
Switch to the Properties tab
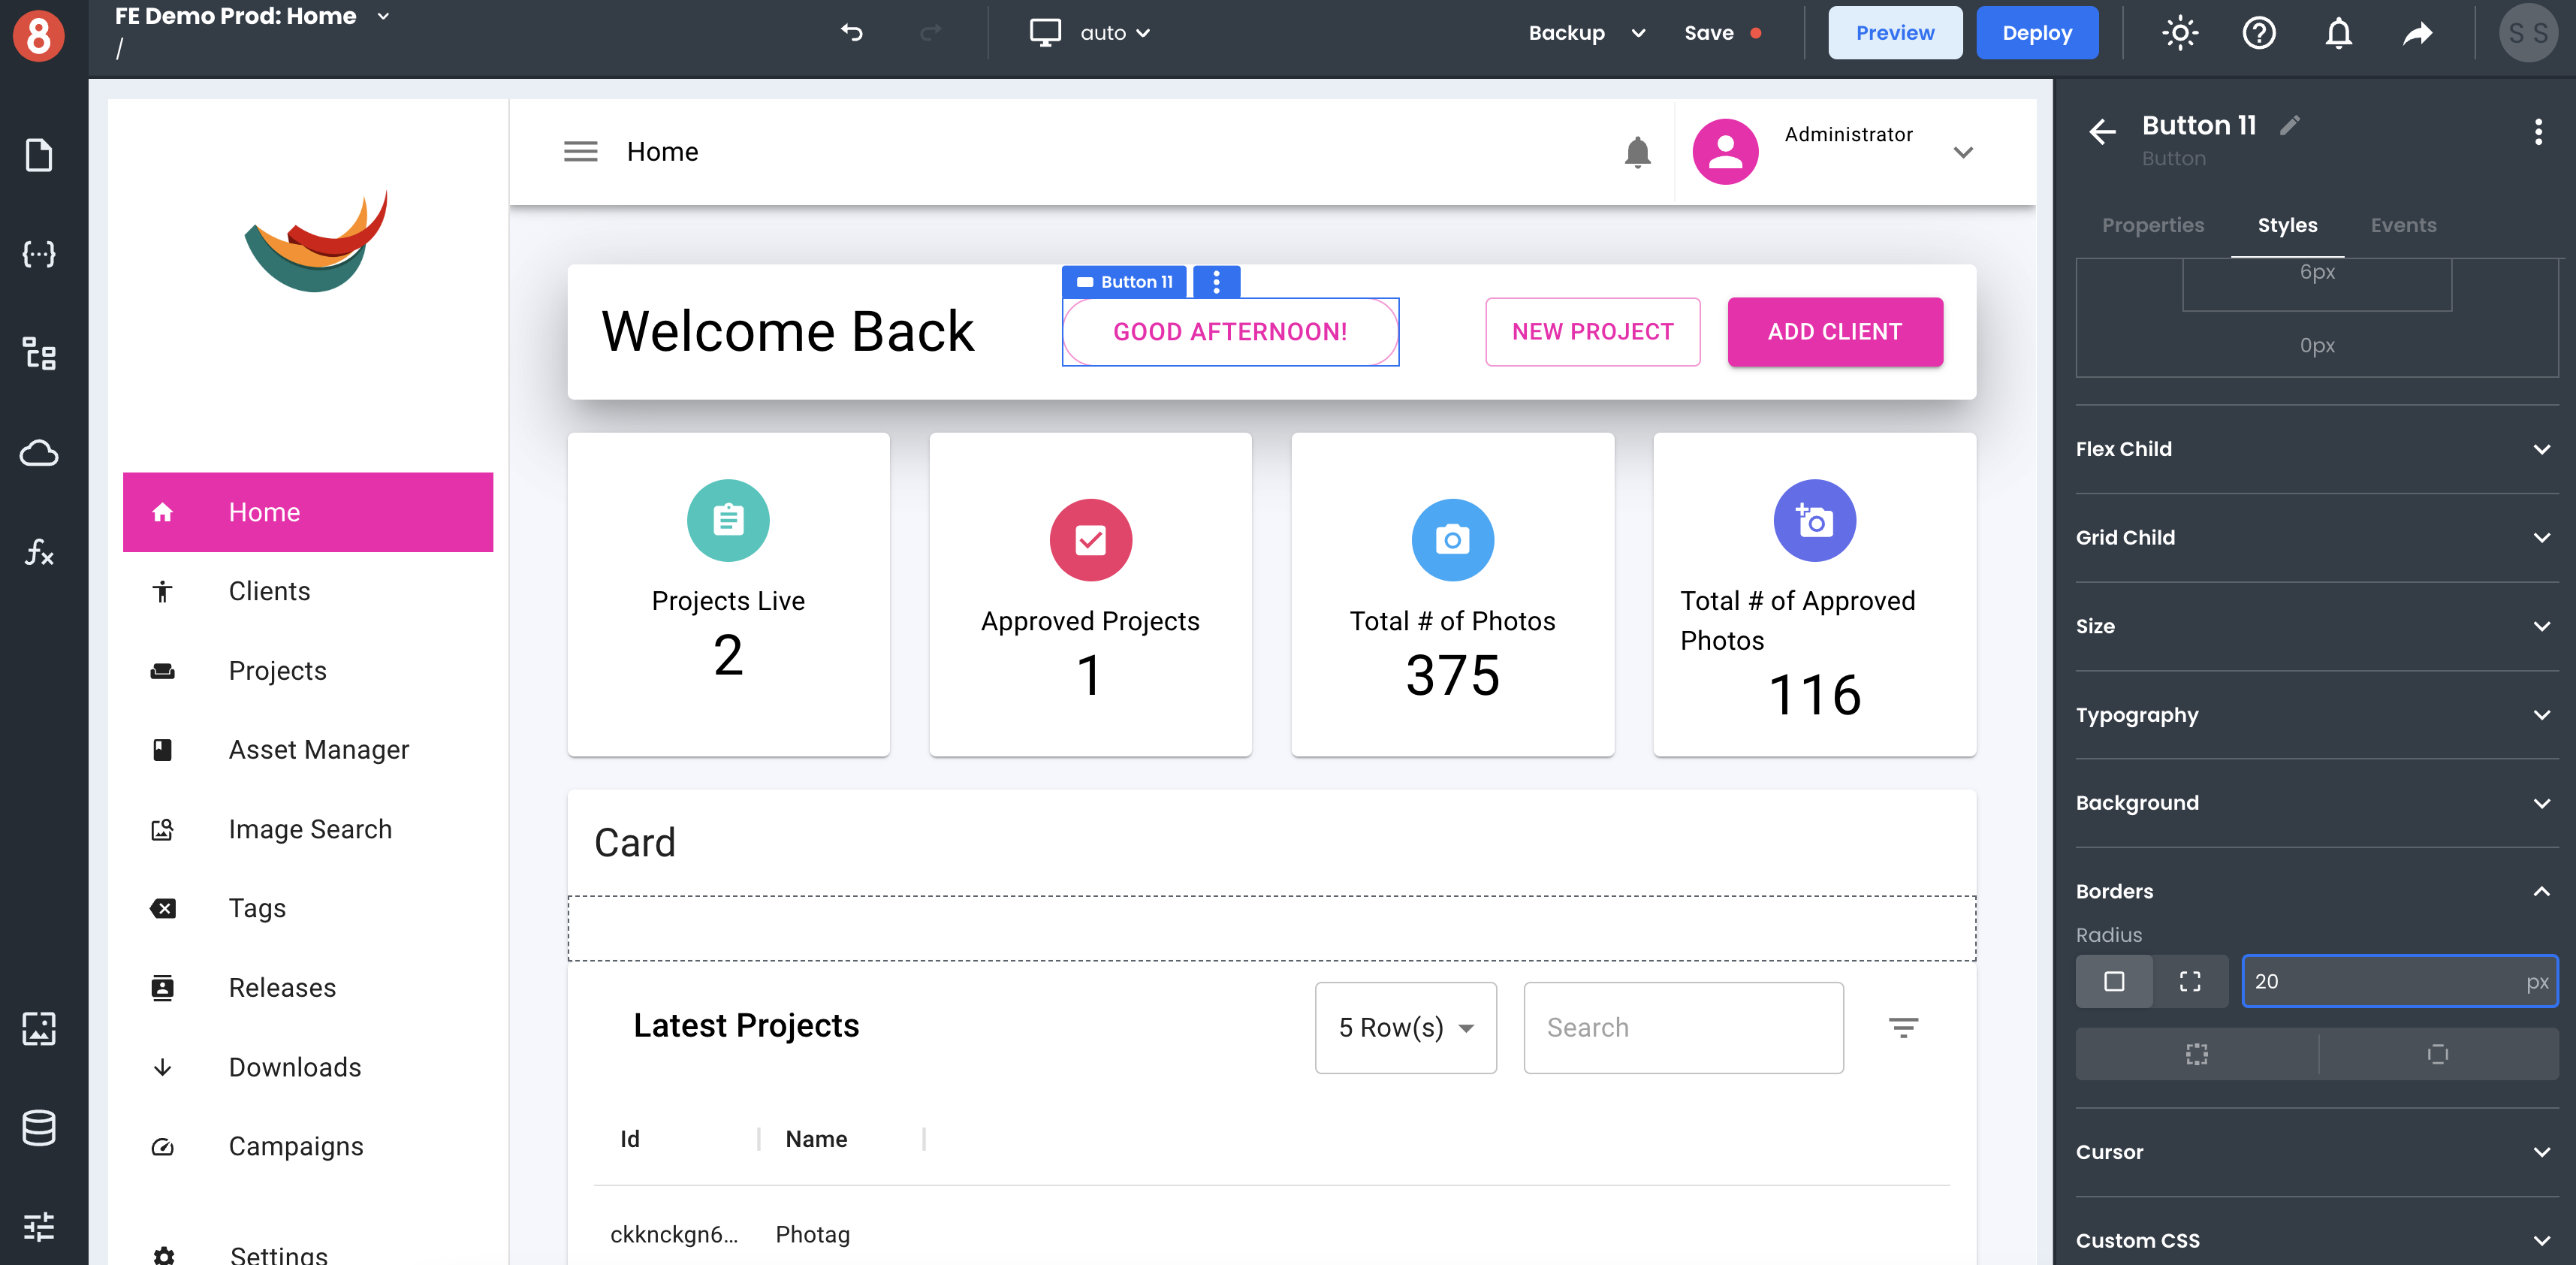pyautogui.click(x=2152, y=225)
